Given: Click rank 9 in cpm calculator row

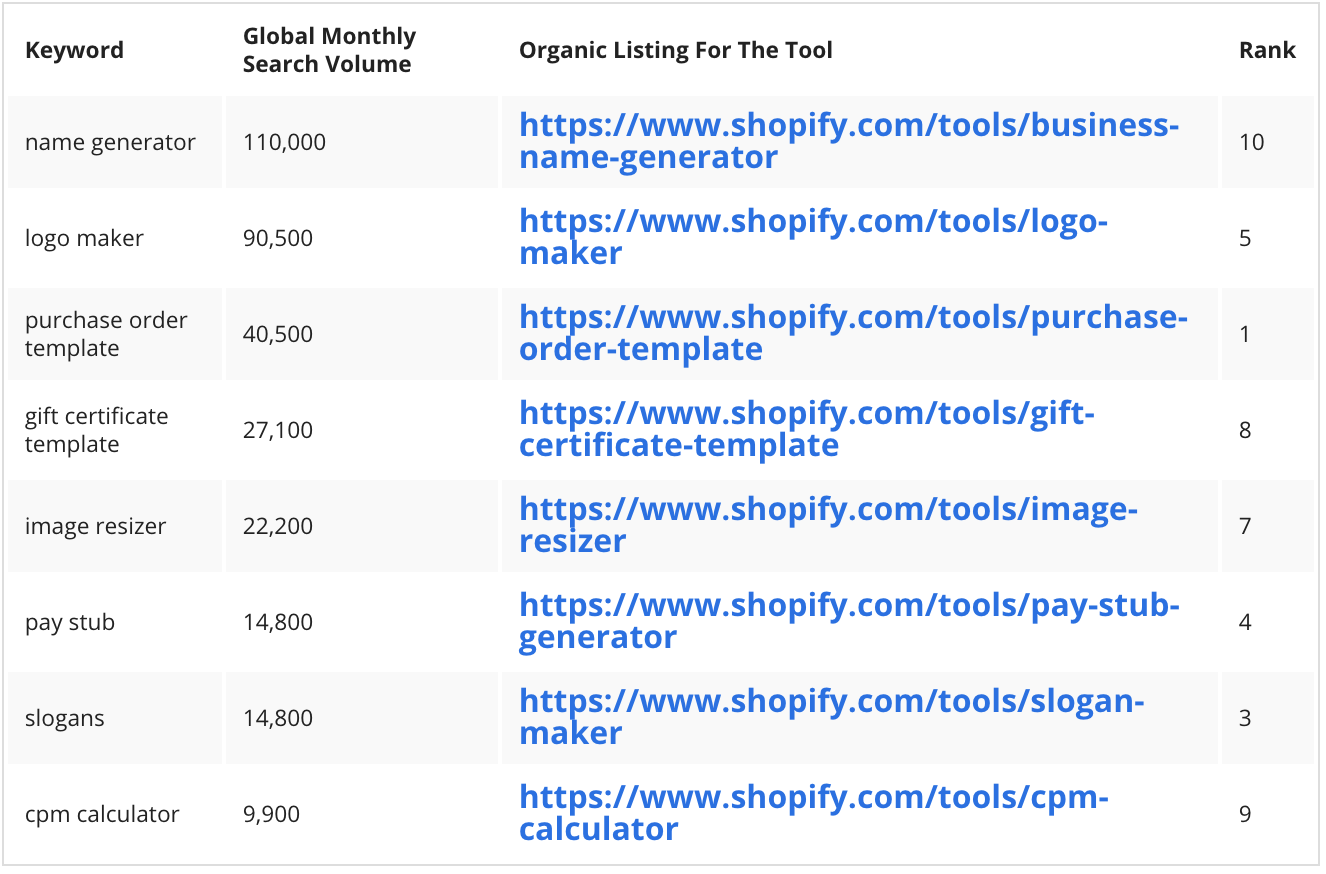Looking at the screenshot, I should pos(1245,814).
